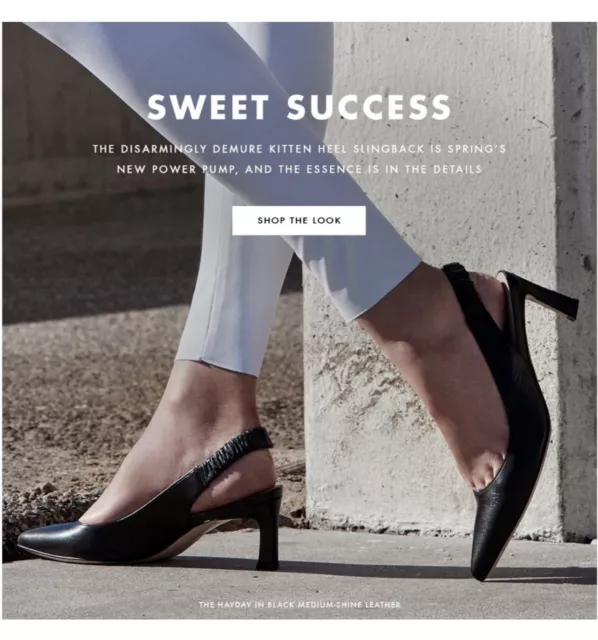The image size is (598, 640).
Task: Click the word SUCCESS in the headline
Action: click(x=369, y=107)
